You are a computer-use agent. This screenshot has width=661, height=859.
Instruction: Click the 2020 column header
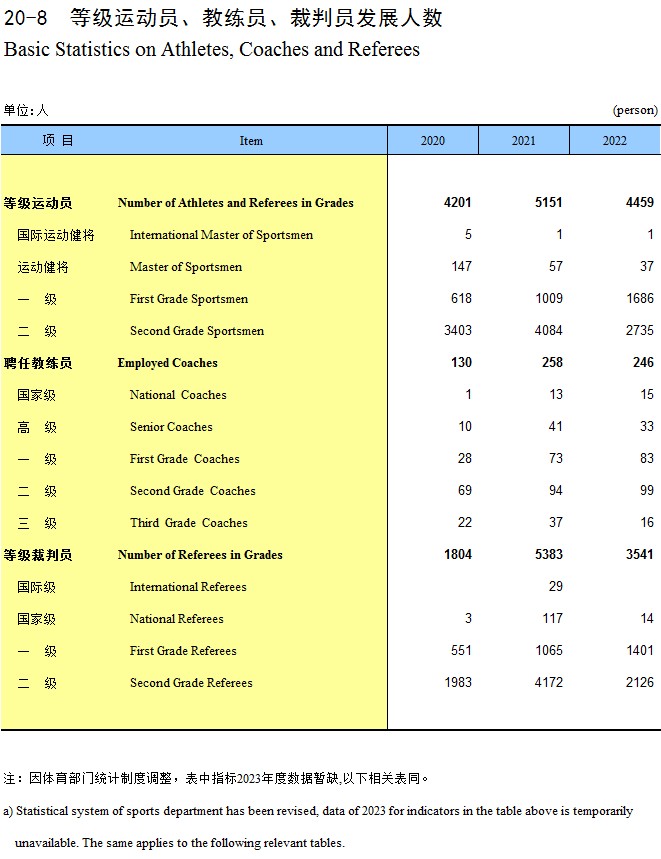tap(433, 141)
